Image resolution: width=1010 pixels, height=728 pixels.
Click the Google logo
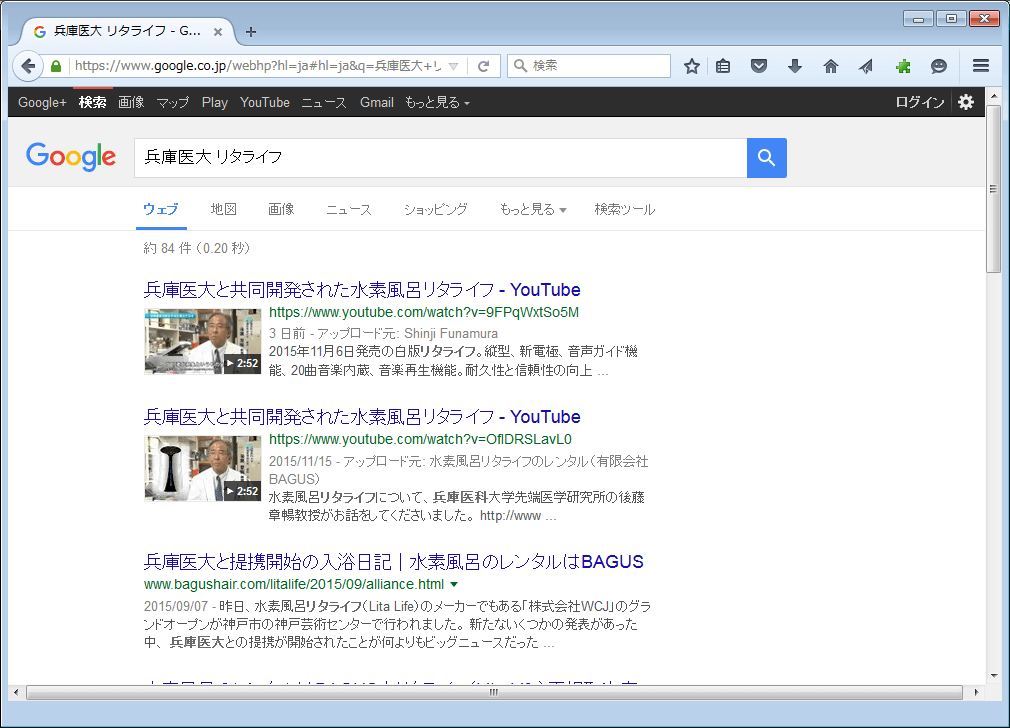coord(71,157)
